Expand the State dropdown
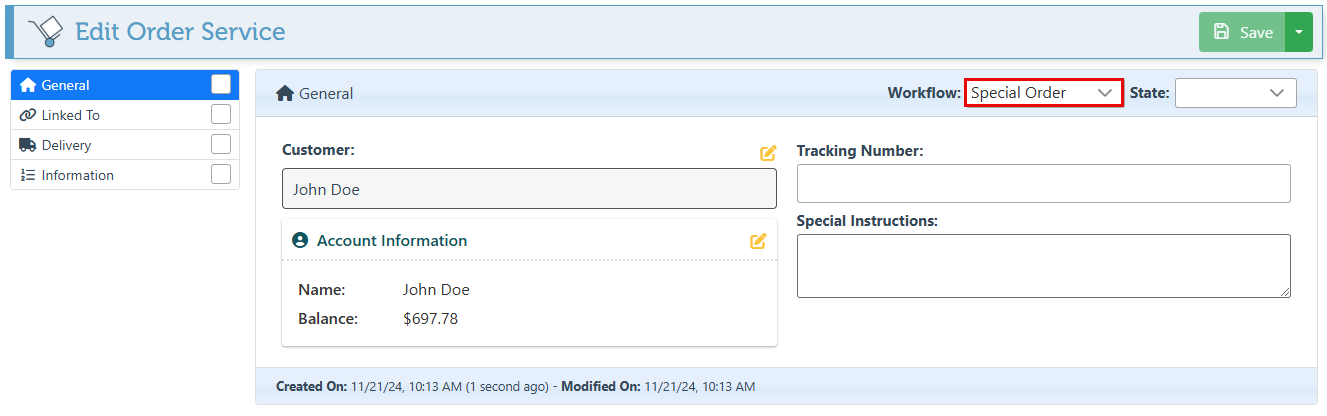 click(x=1235, y=93)
